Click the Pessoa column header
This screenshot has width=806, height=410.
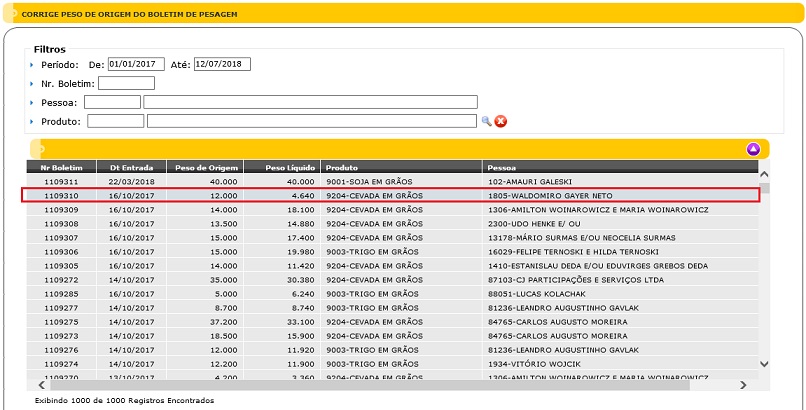pos(620,167)
